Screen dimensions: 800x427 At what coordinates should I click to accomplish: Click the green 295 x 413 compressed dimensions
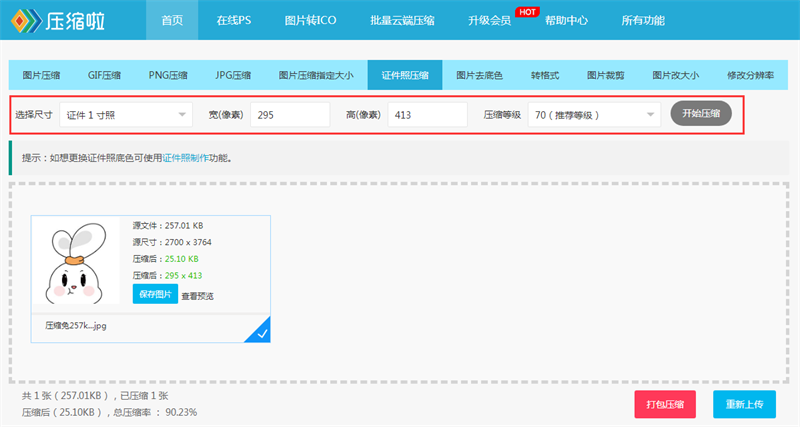coord(183,275)
